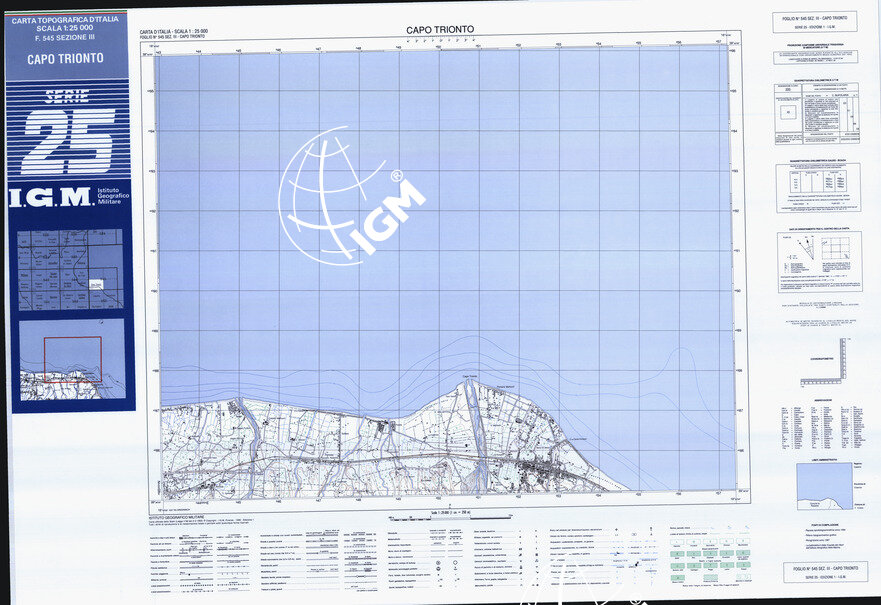Open the coastal location inset thumbnail
This screenshot has height=605, width=881.
click(x=72, y=359)
